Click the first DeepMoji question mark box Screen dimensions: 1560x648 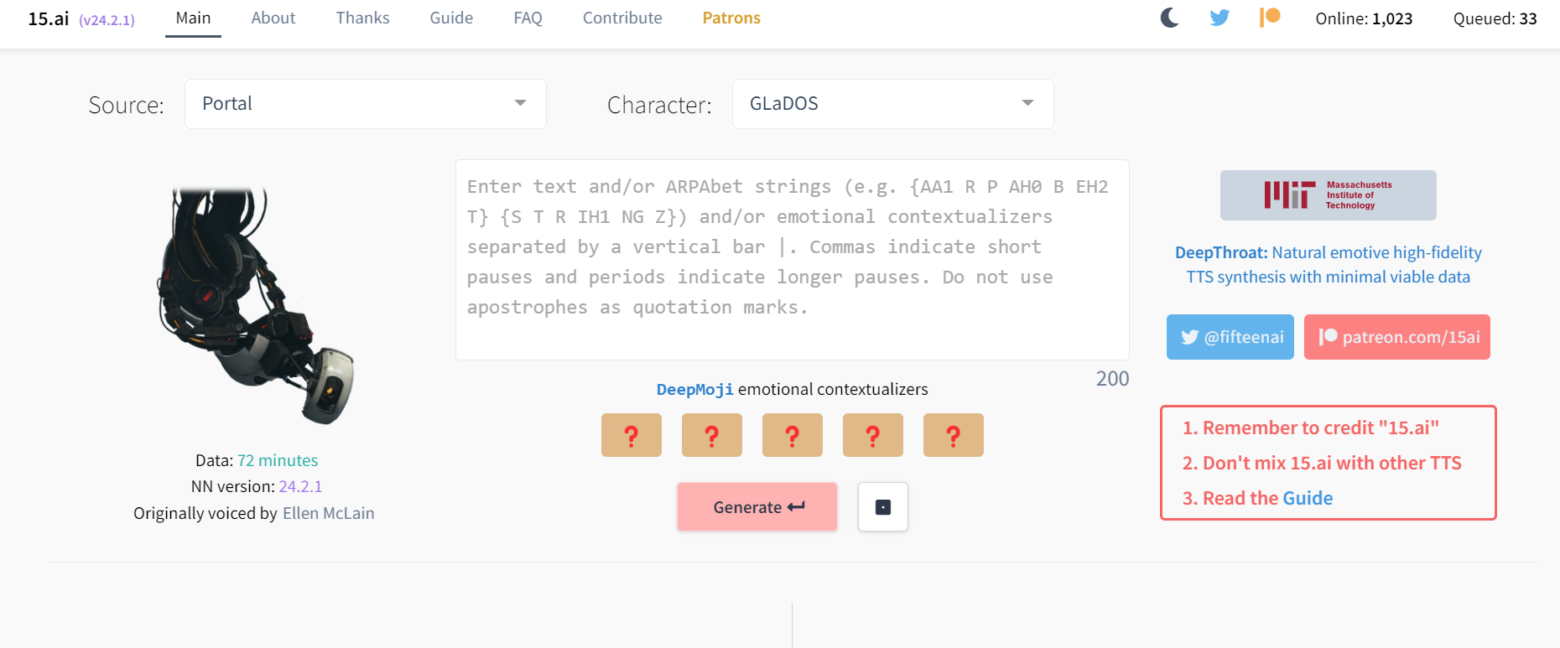[x=631, y=435]
